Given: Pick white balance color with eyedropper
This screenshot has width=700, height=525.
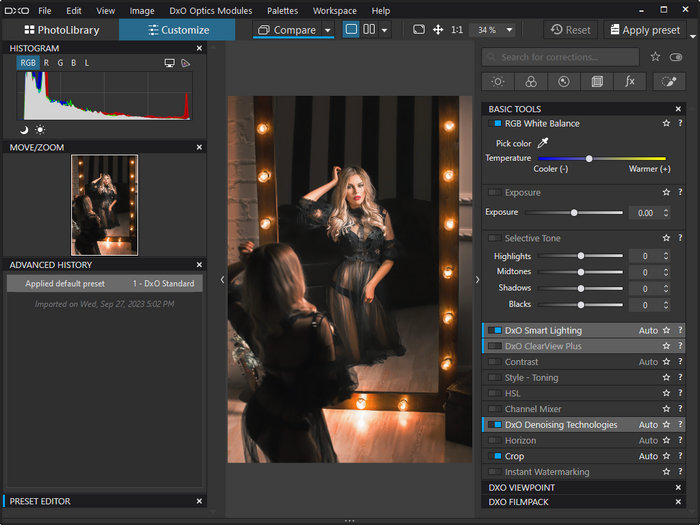Looking at the screenshot, I should 544,143.
